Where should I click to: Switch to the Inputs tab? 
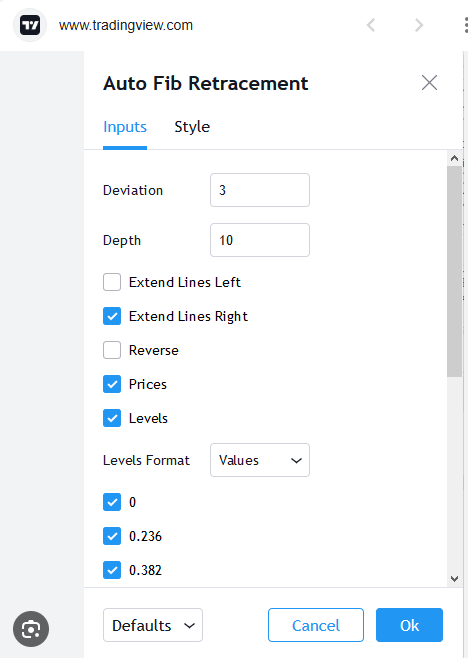(x=125, y=127)
